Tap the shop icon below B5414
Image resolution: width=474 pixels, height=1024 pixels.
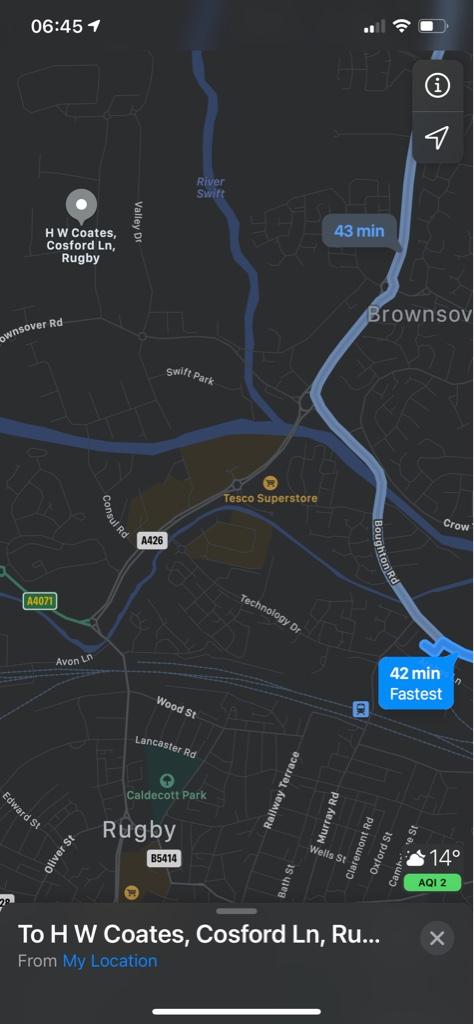[x=131, y=892]
